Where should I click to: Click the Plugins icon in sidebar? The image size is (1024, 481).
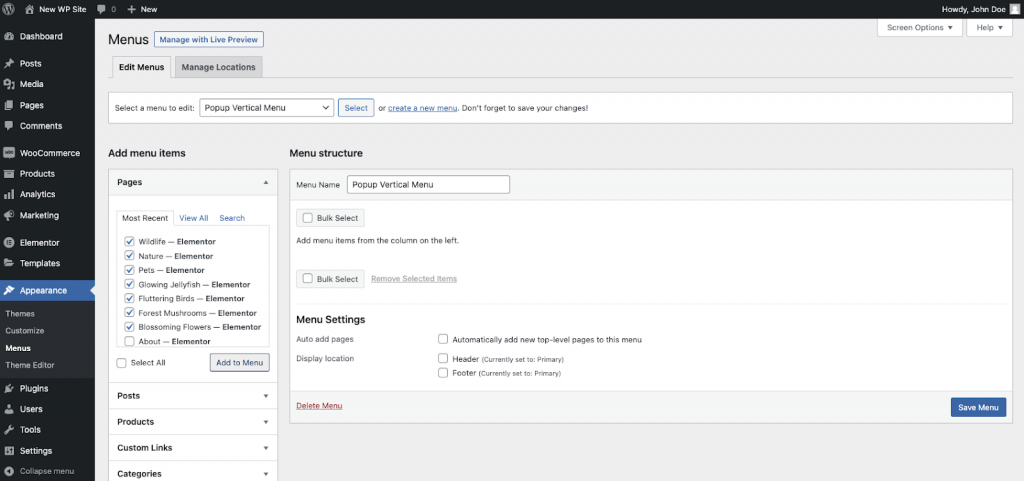9,388
